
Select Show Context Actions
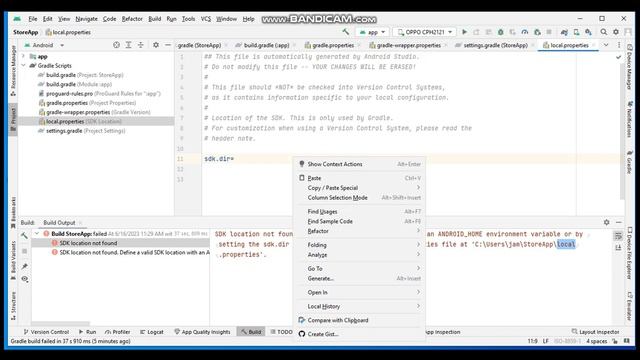coord(359,164)
